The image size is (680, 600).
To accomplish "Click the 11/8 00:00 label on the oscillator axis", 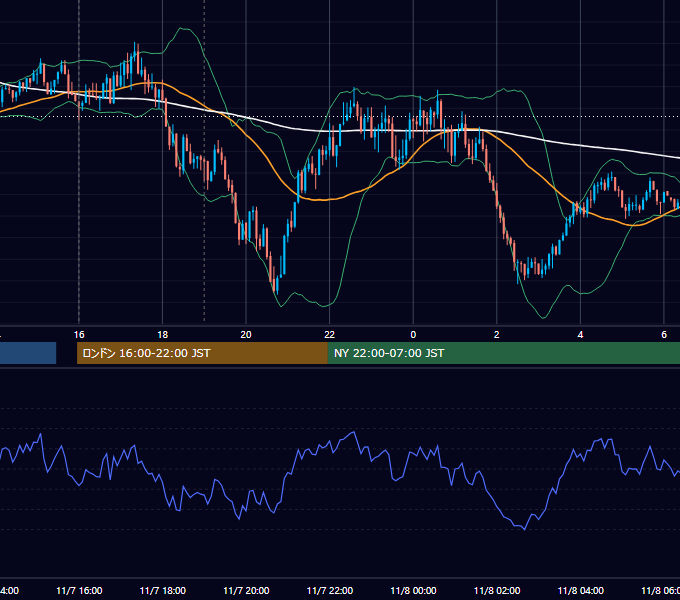I will click(x=413, y=591).
